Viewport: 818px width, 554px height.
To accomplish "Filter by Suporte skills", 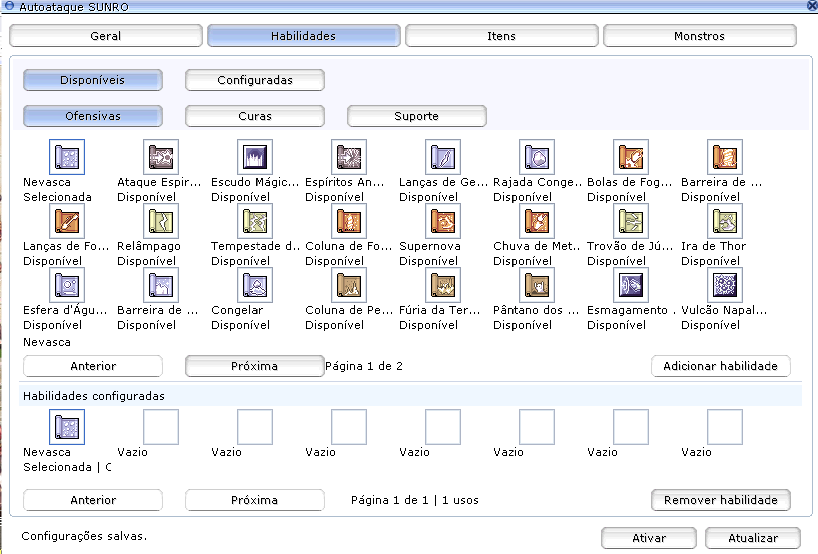I will click(416, 116).
